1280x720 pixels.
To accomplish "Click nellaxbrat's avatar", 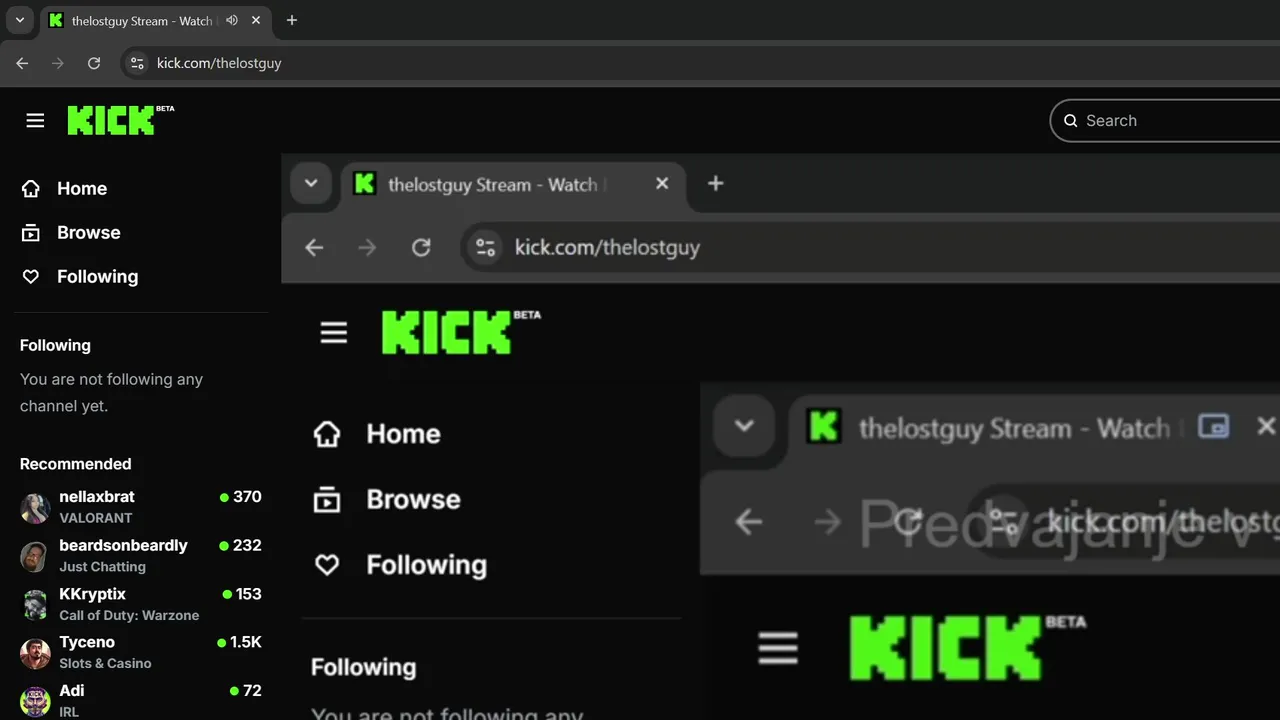I will [35, 508].
